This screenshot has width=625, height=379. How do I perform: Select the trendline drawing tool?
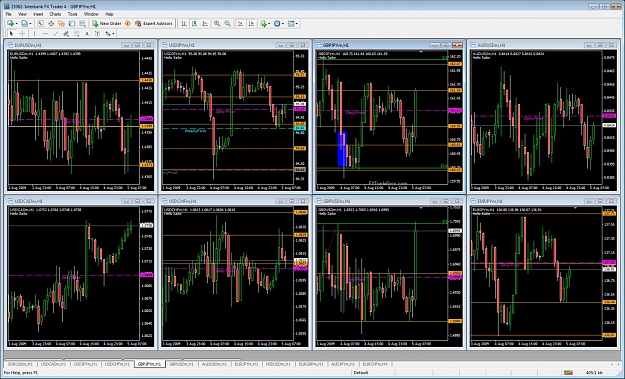55,33
